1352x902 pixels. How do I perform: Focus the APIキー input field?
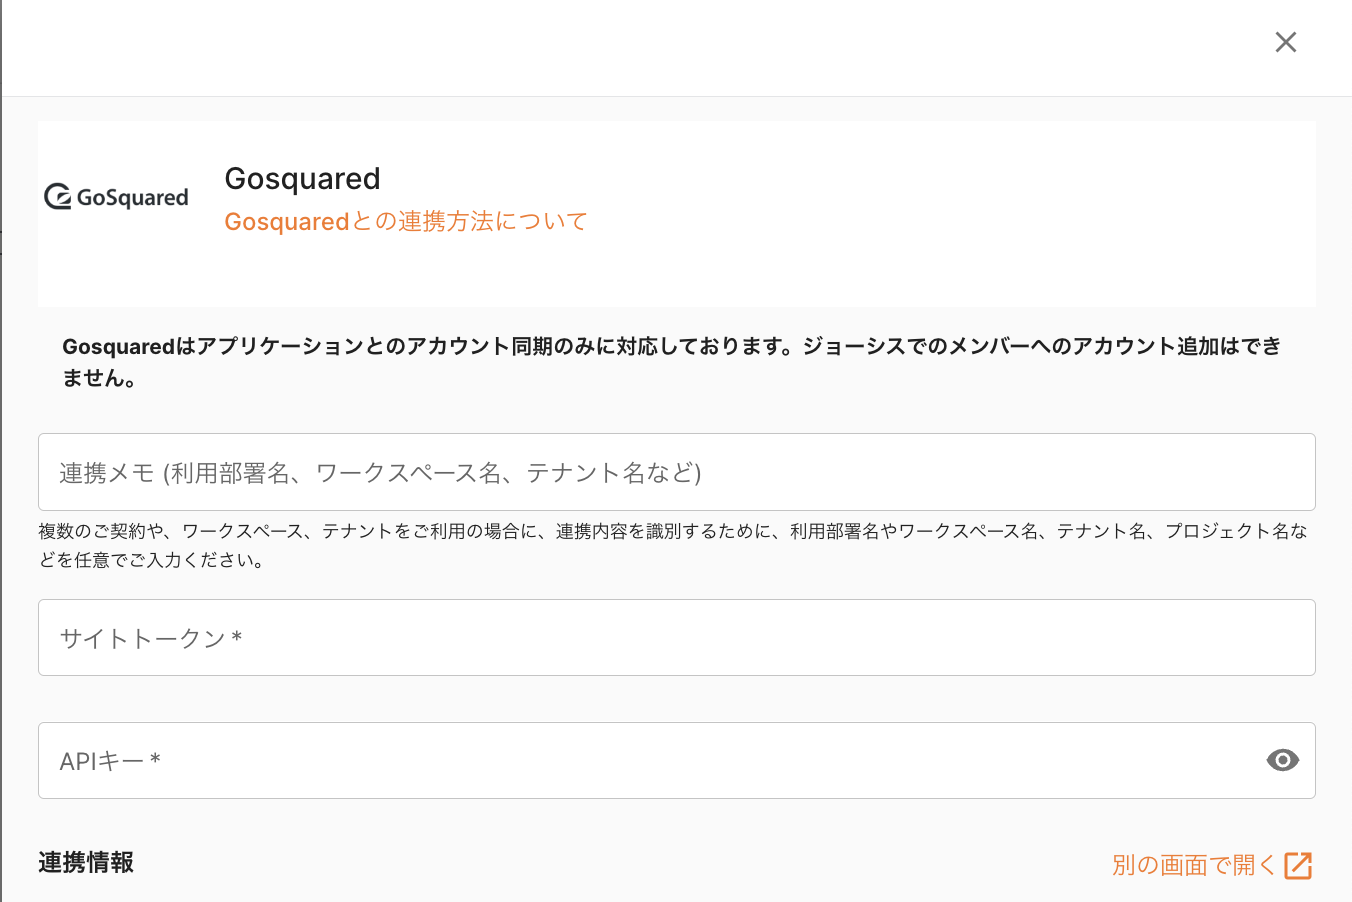pos(650,760)
